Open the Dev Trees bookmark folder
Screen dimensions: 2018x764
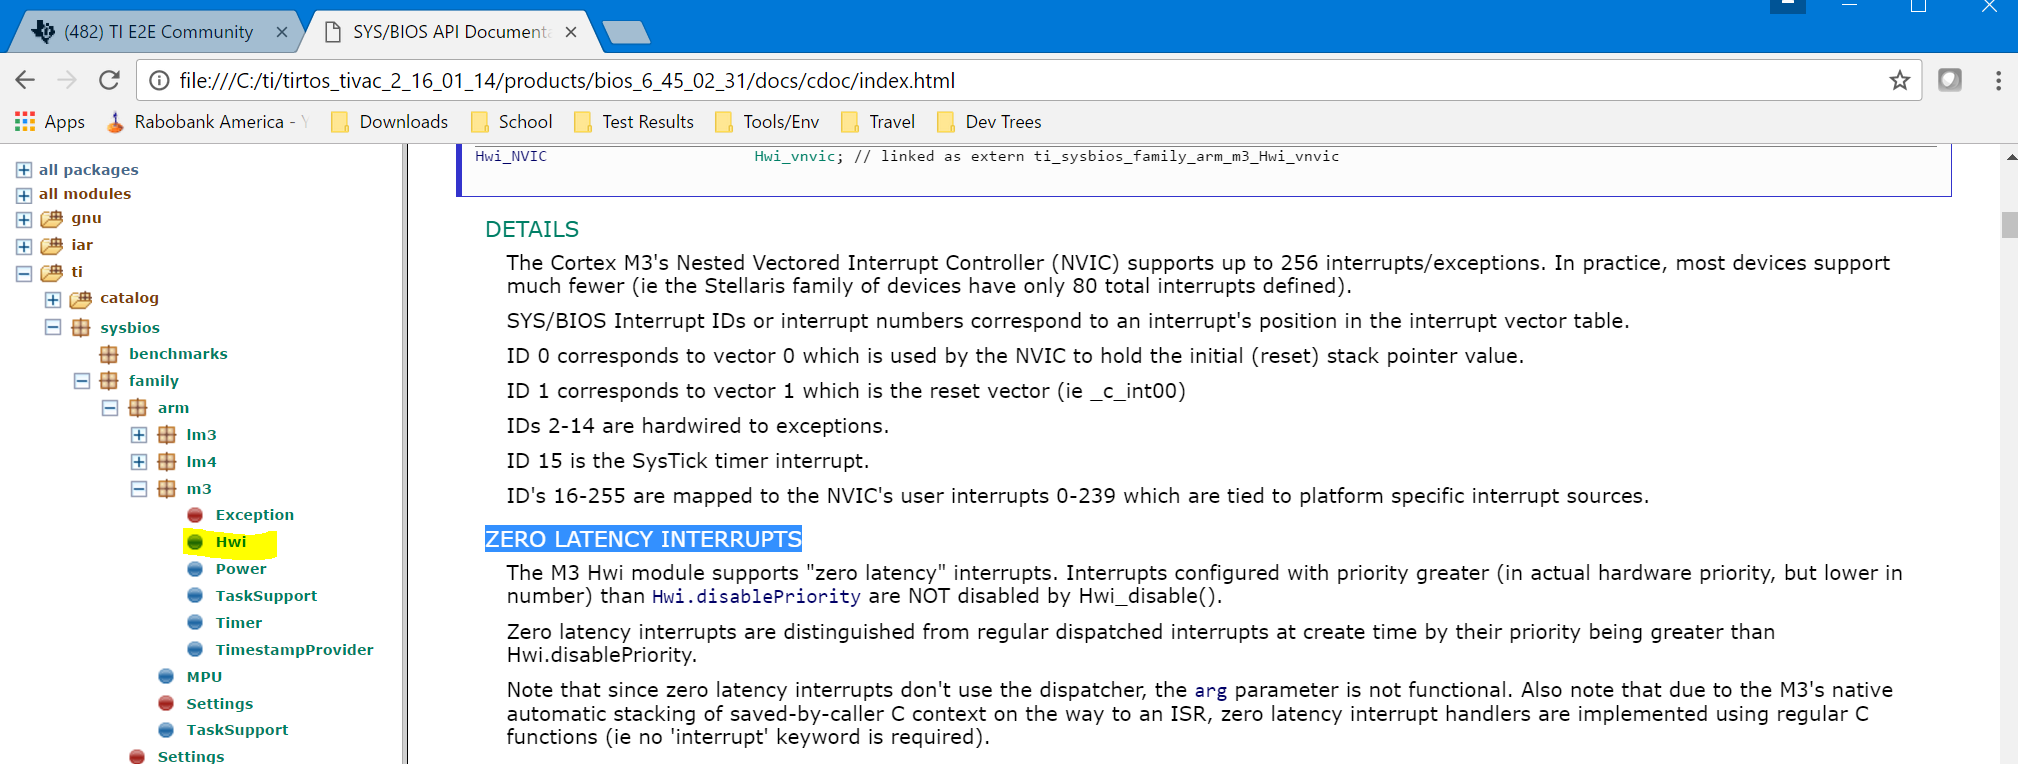click(x=989, y=122)
